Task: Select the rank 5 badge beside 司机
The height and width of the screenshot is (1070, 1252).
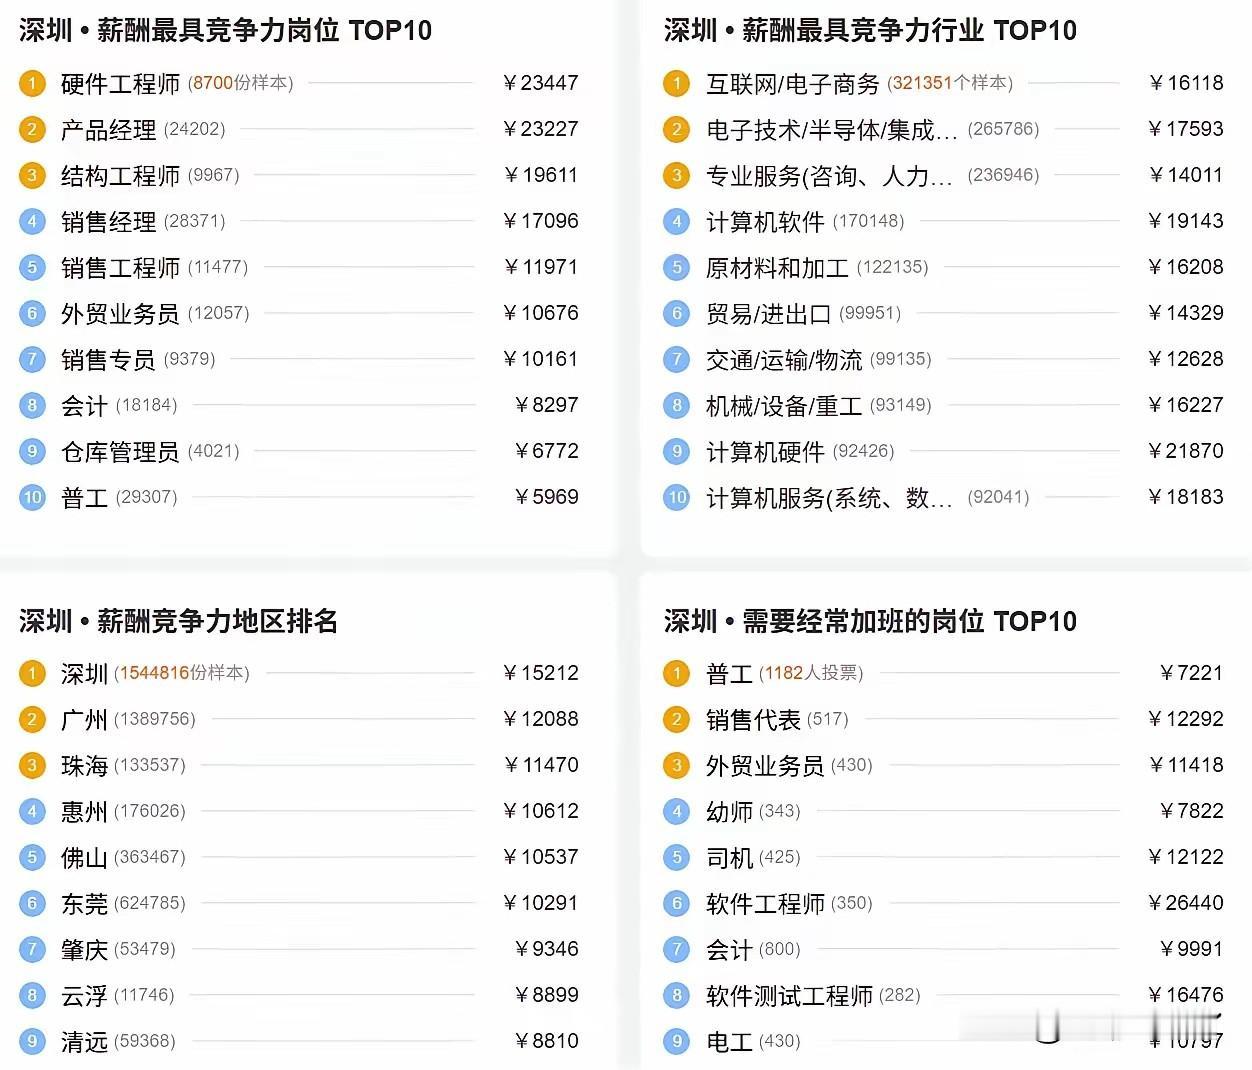Action: tap(677, 857)
